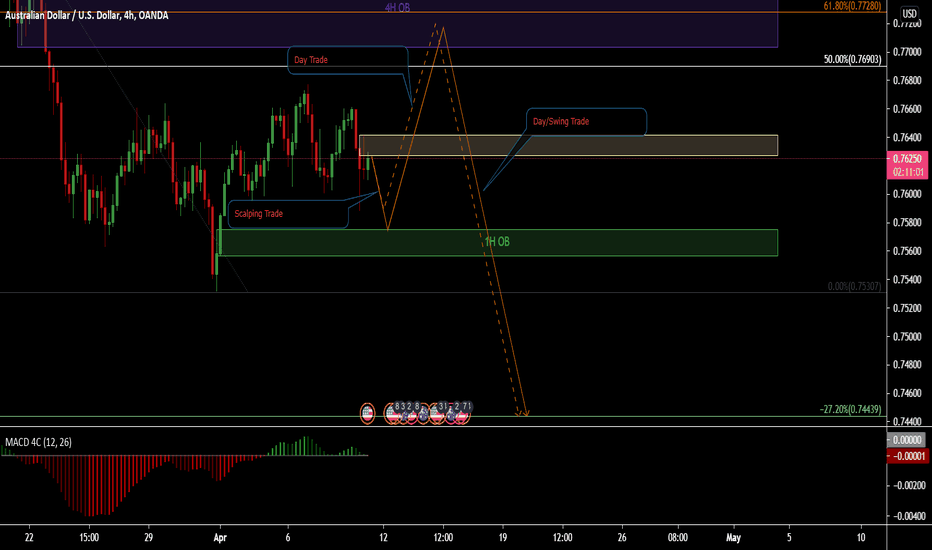Click the event badge numbered 71
This screenshot has width=932, height=550.
[467, 407]
